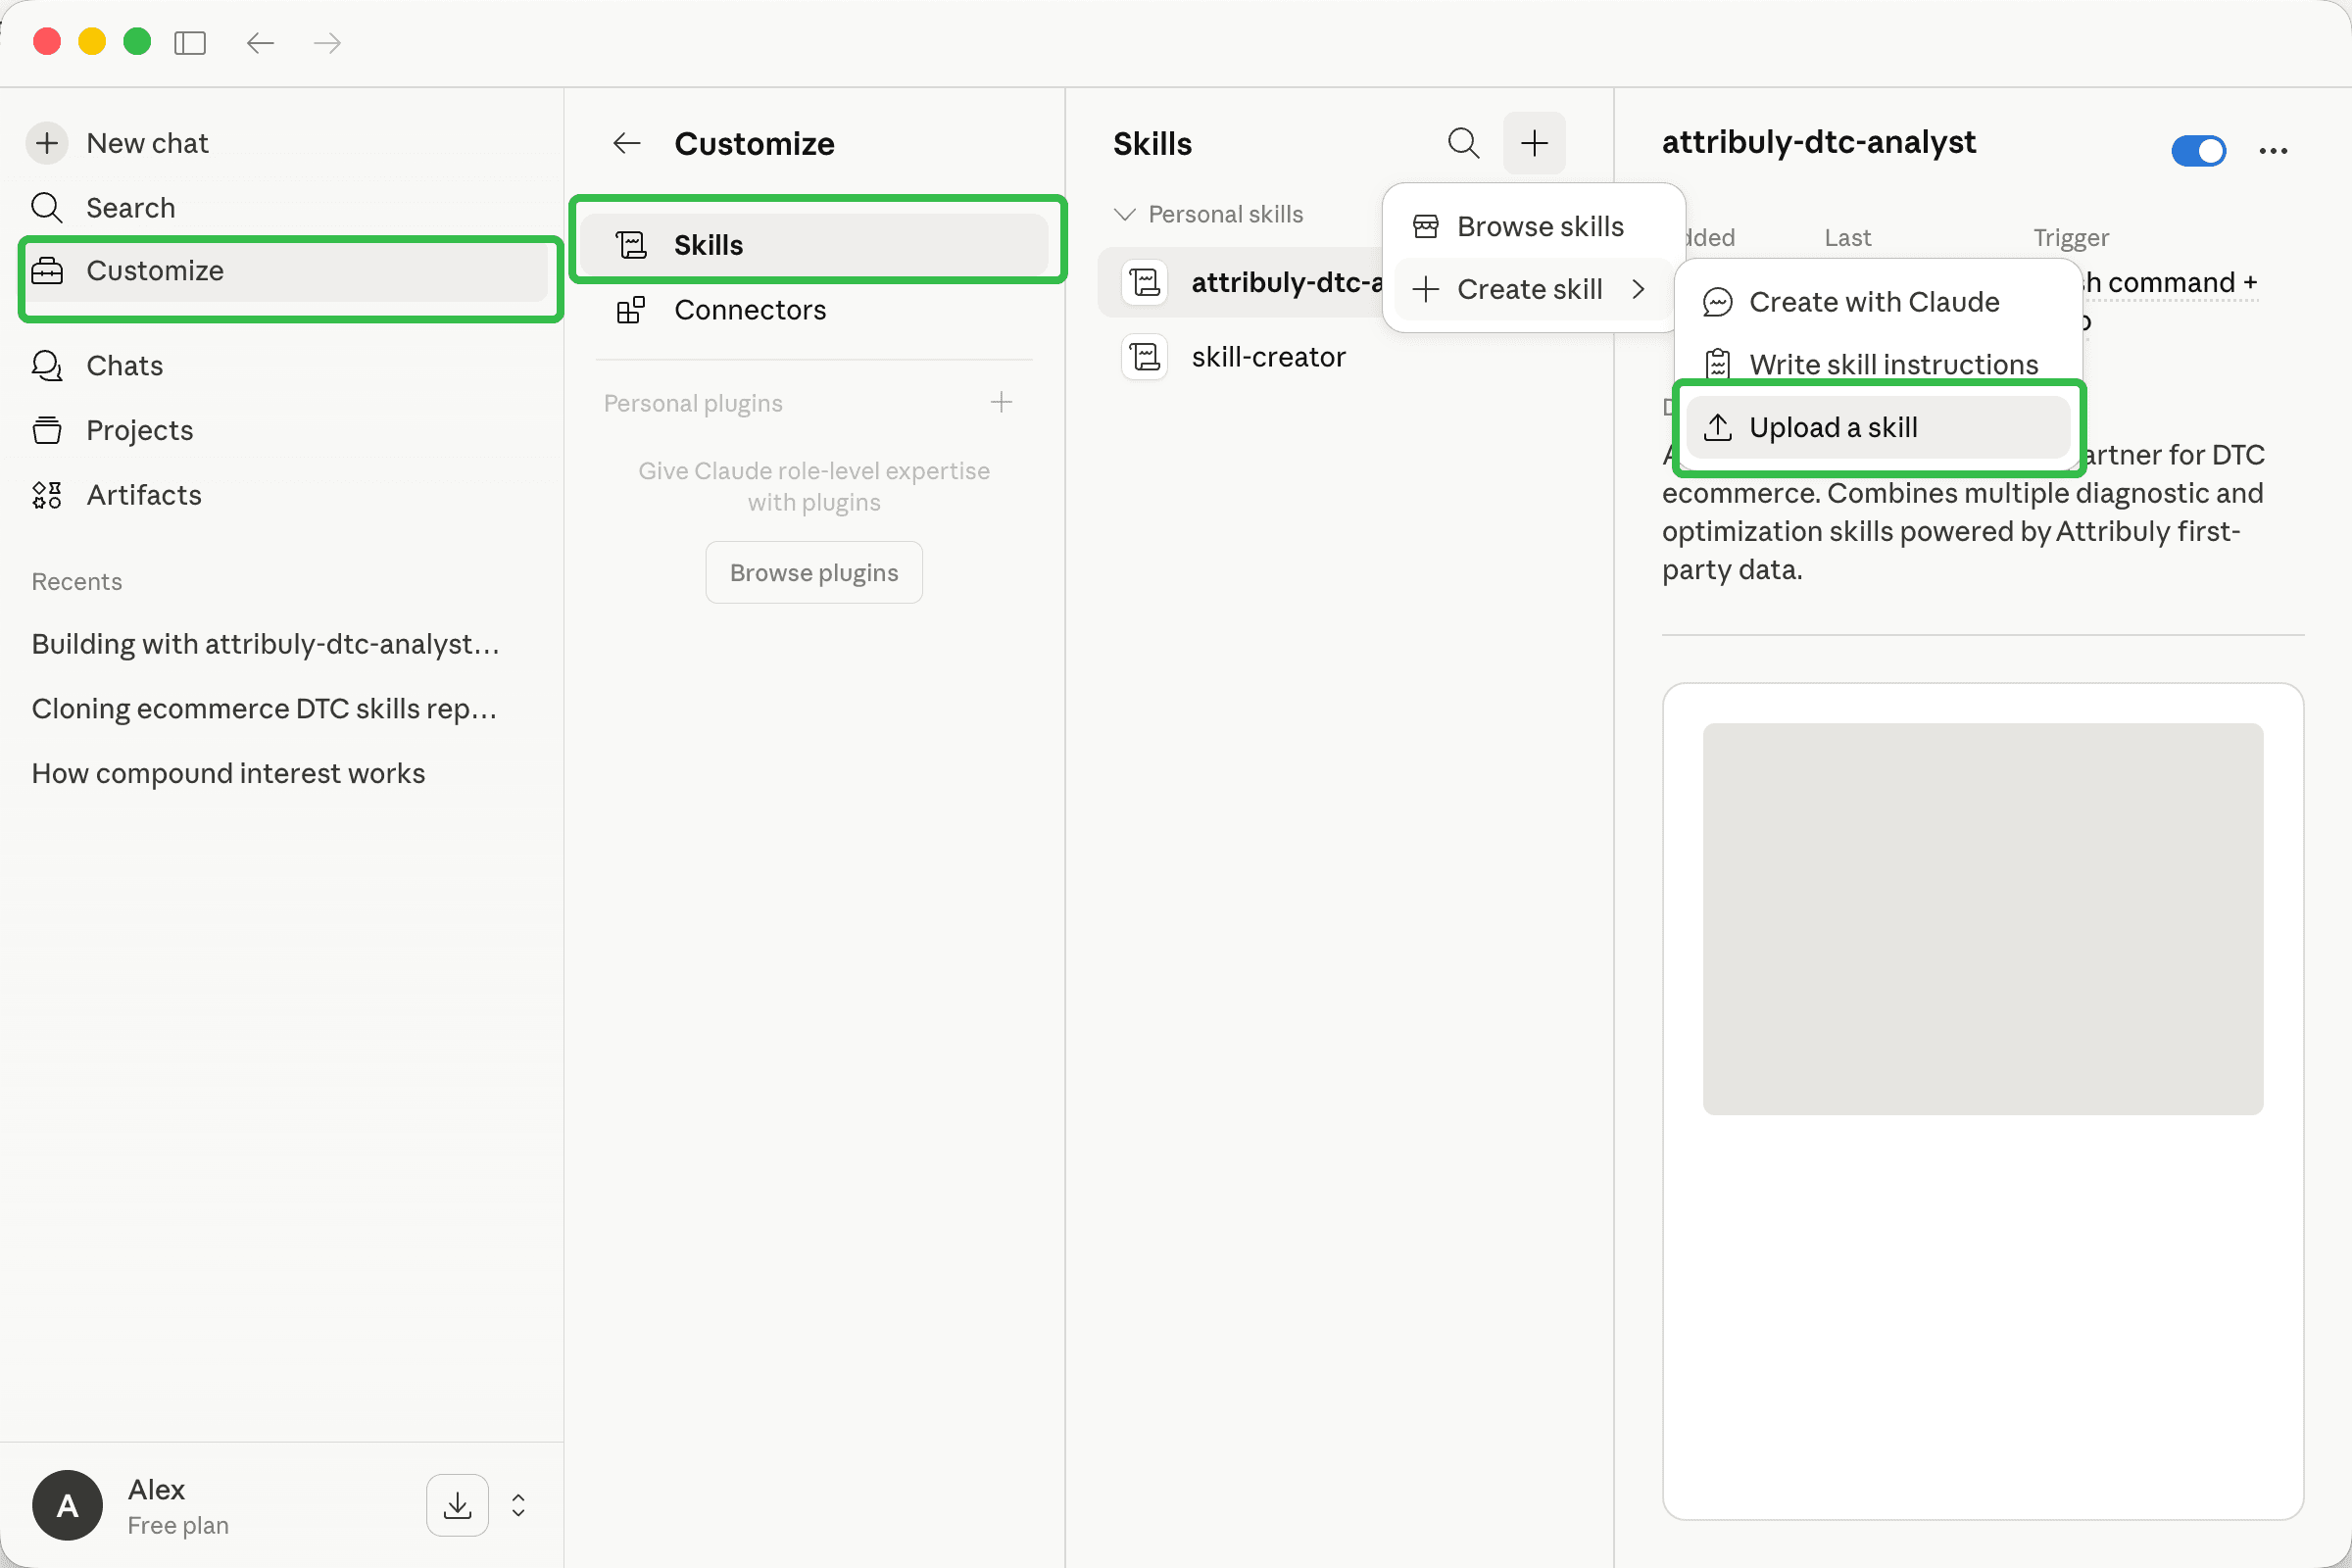The height and width of the screenshot is (1568, 2352).
Task: Select Write skill instructions
Action: point(1893,364)
